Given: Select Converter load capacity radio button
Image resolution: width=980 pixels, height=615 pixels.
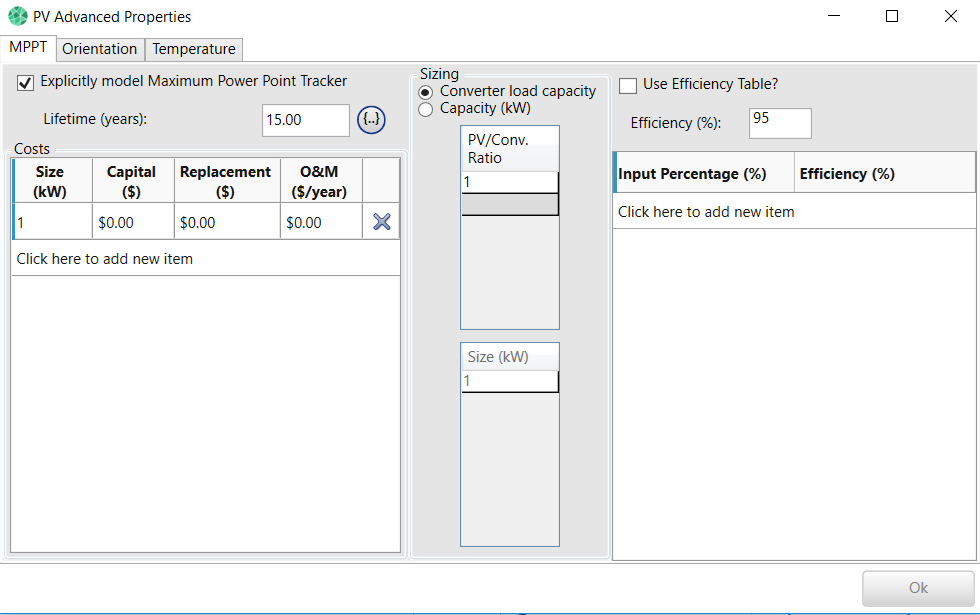Looking at the screenshot, I should (x=426, y=91).
